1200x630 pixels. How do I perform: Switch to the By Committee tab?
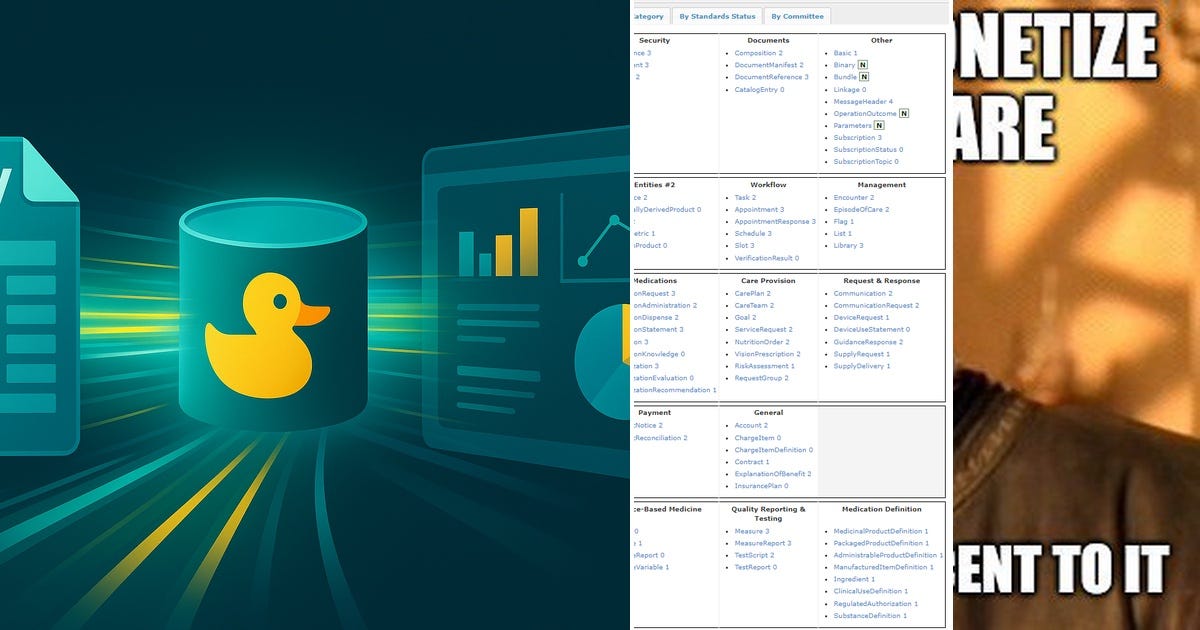tap(797, 16)
